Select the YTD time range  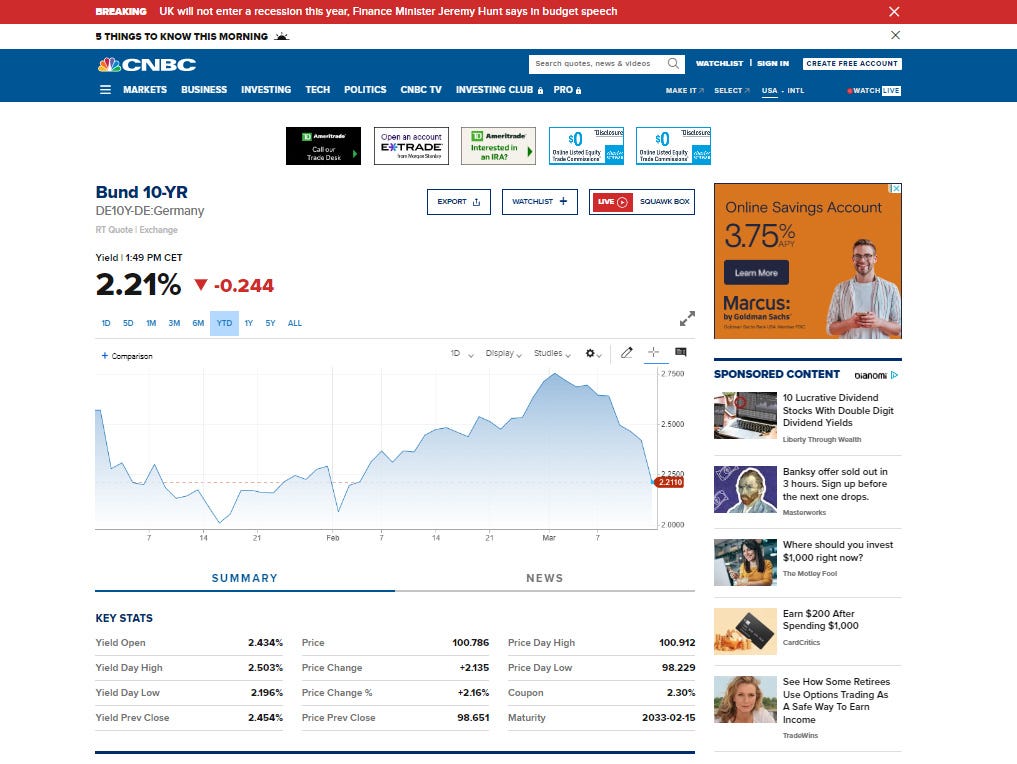[224, 323]
